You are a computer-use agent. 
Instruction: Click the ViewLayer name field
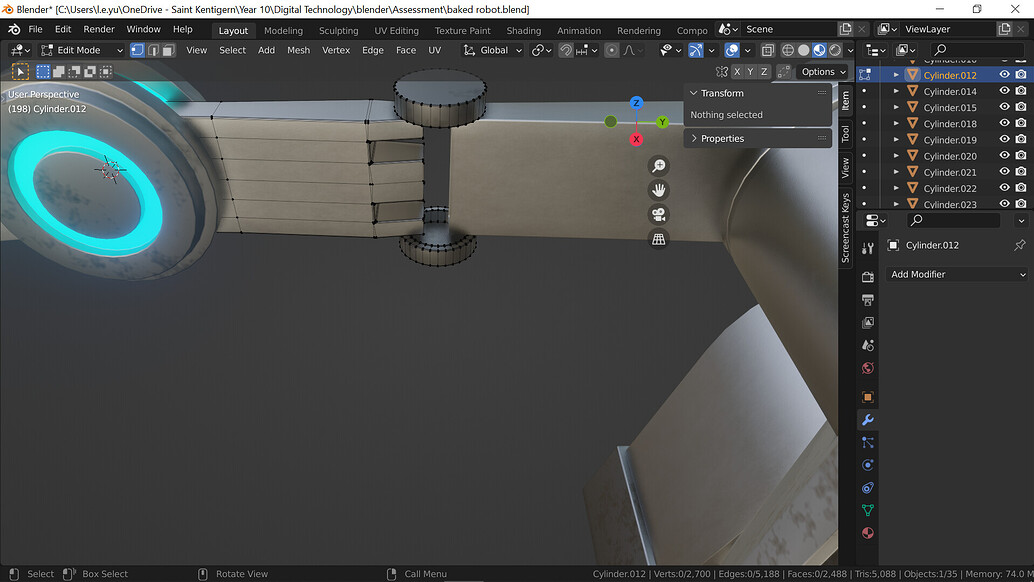click(x=948, y=29)
